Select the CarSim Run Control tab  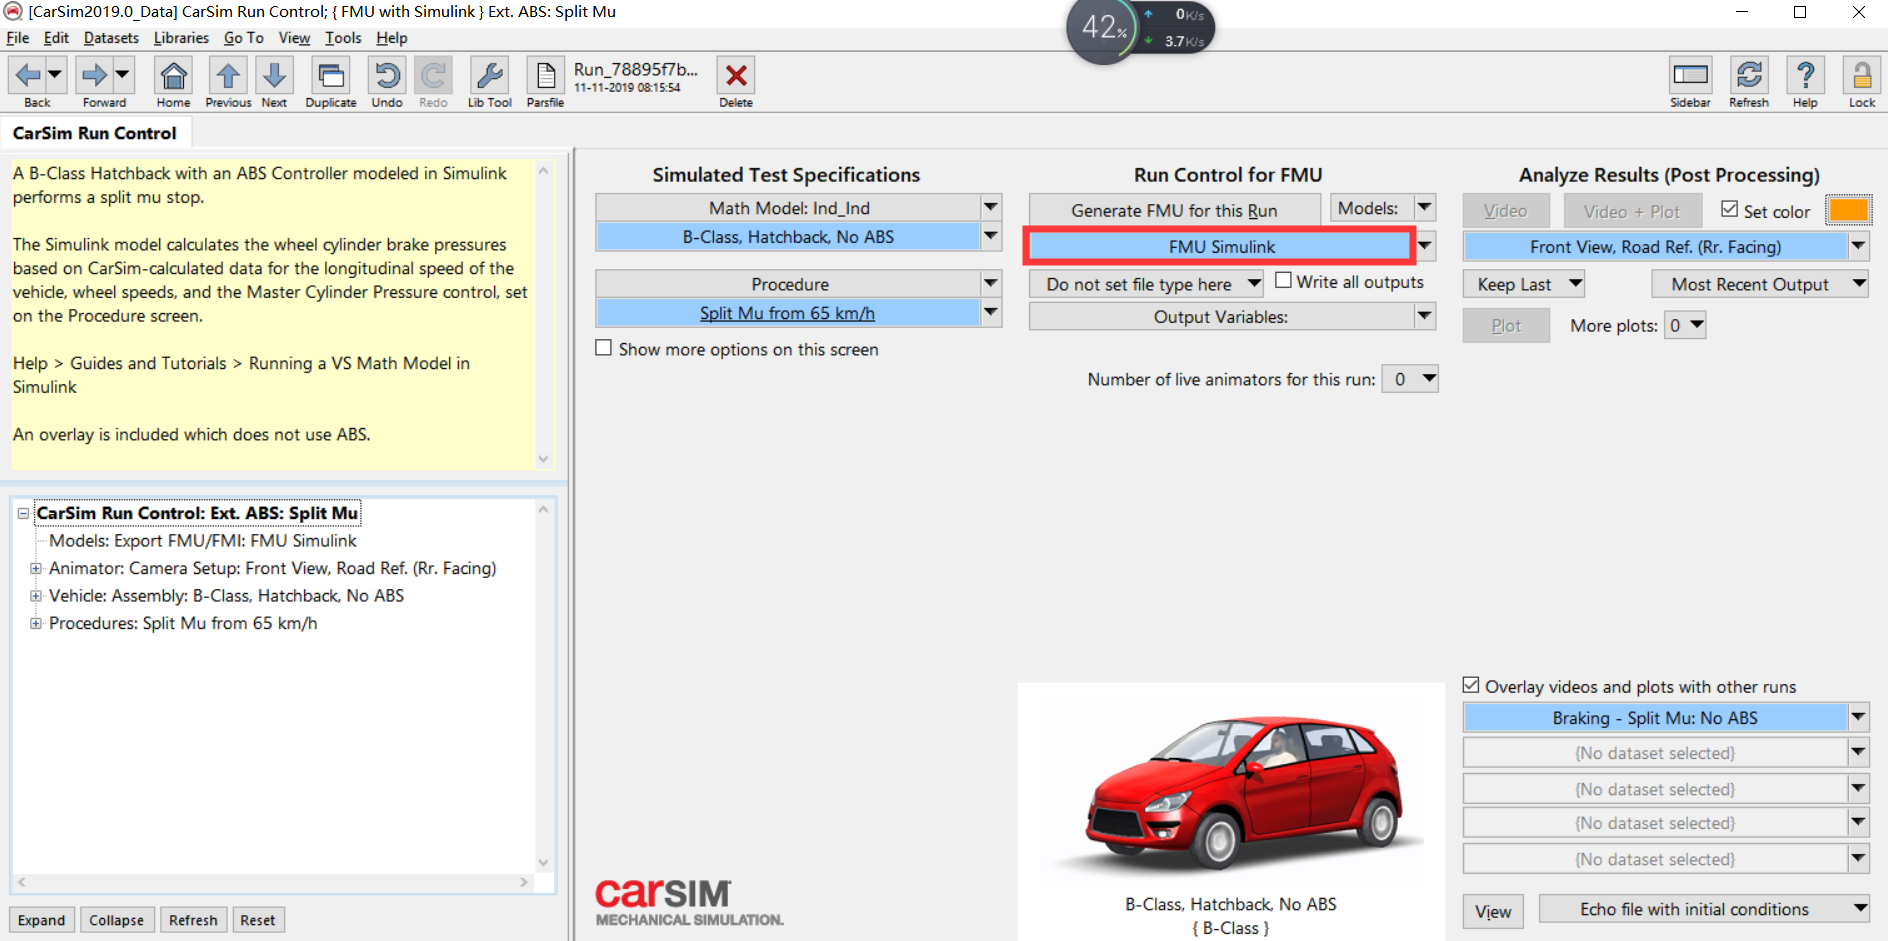(x=95, y=133)
